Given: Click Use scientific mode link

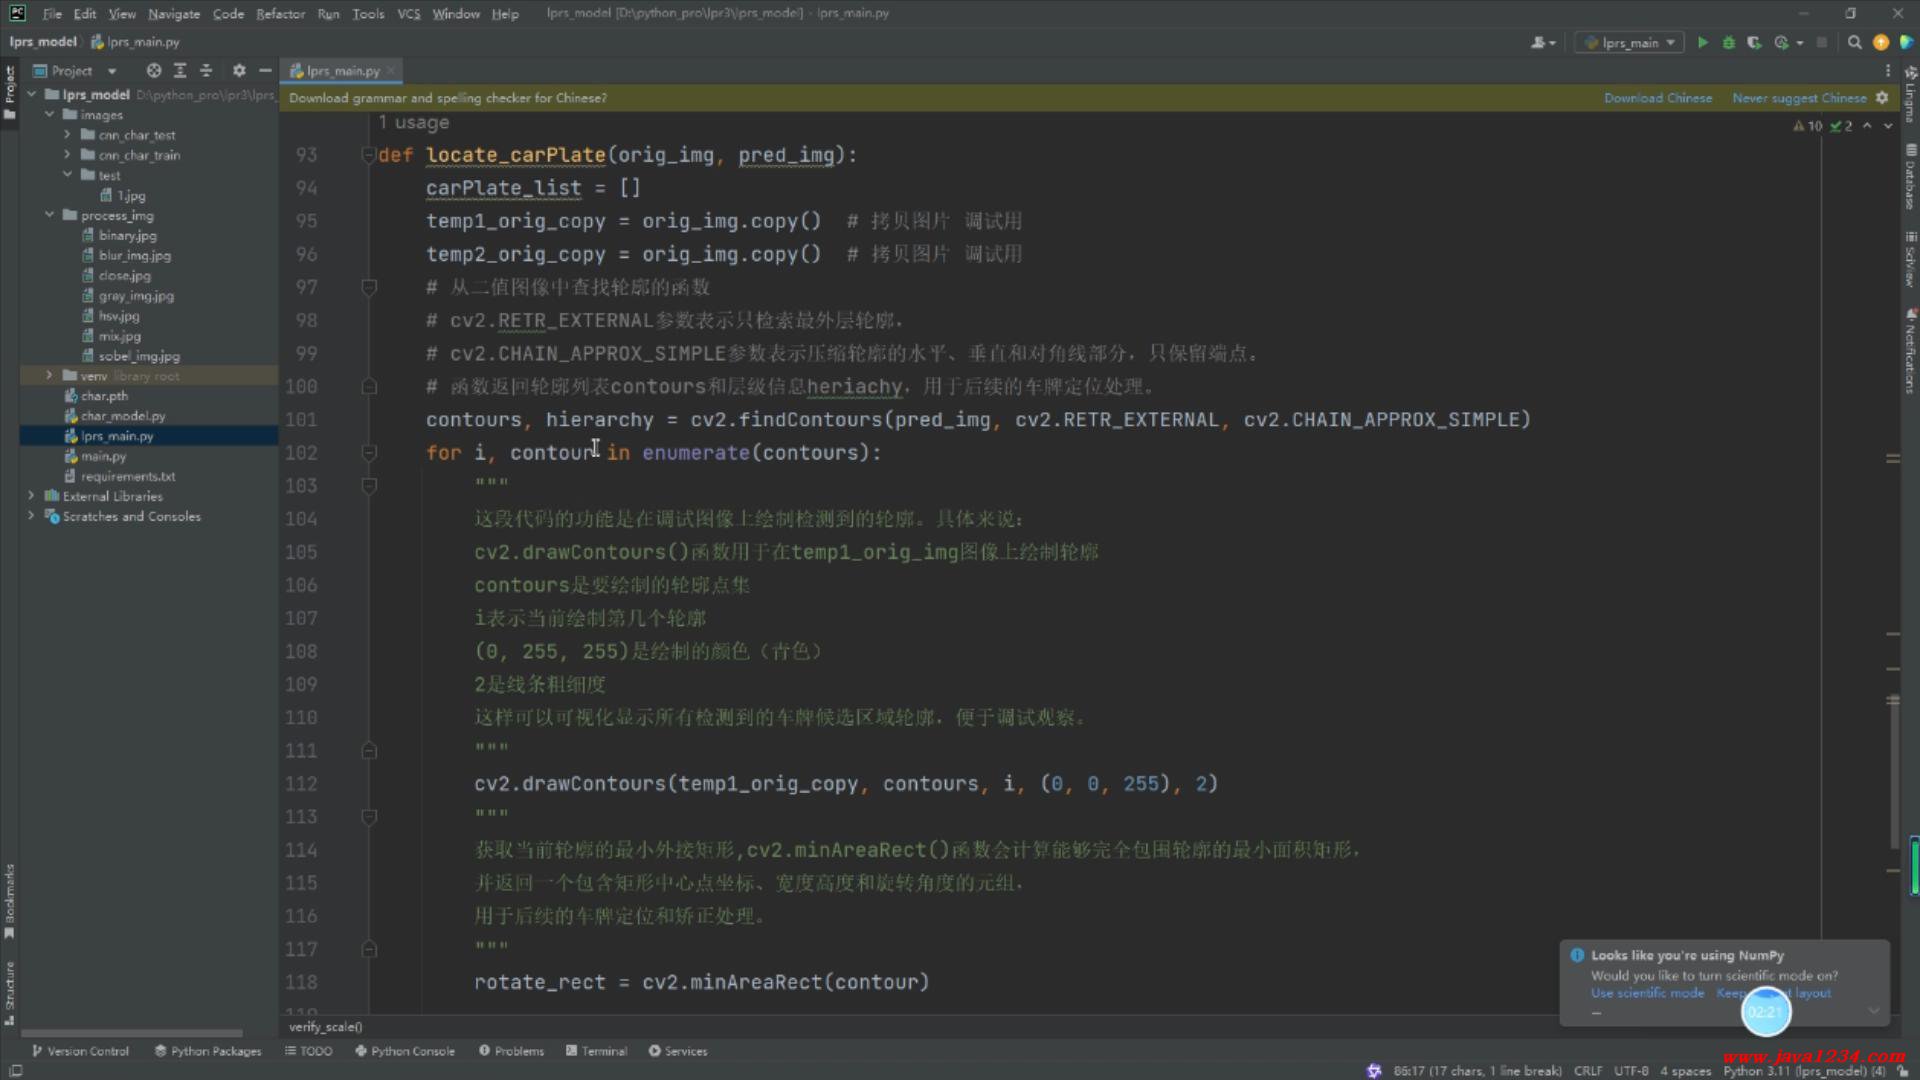Looking at the screenshot, I should click(1647, 993).
